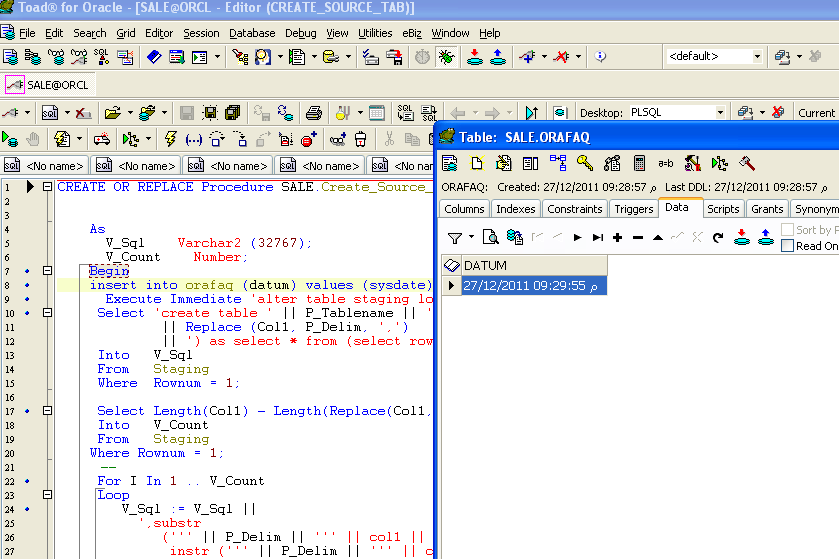Image resolution: width=839 pixels, height=559 pixels.
Task: Click the DATUM column header
Action: 535,265
